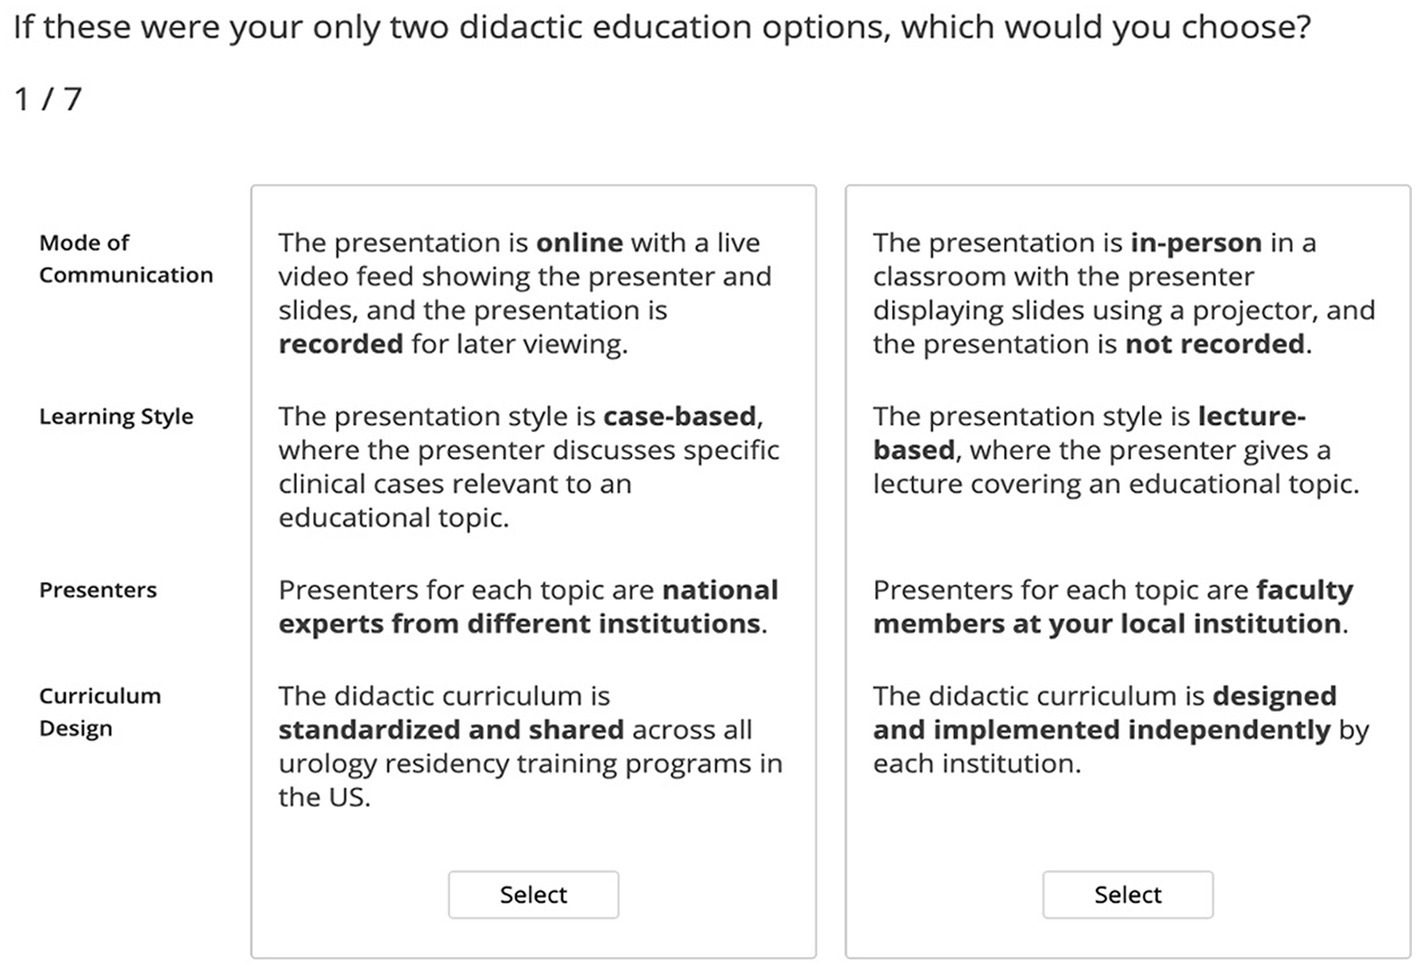Click the bold word online
Image resolution: width=1418 pixels, height=970 pixels.
click(x=580, y=243)
